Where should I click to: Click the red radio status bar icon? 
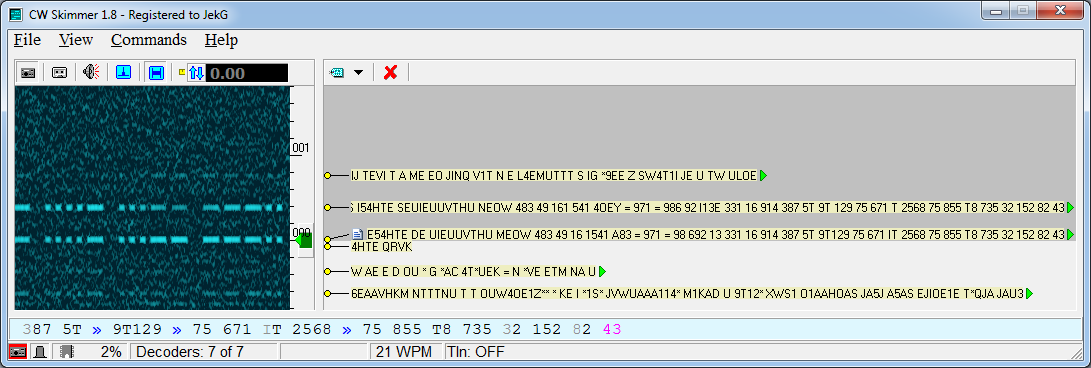click(18, 352)
